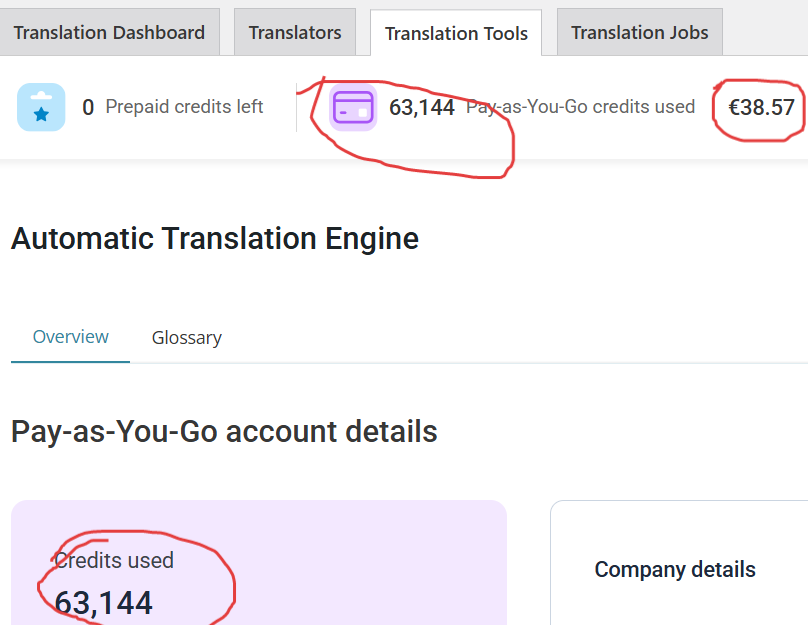808x625 pixels.
Task: Open the Overview sub-tab
Action: pos(70,337)
